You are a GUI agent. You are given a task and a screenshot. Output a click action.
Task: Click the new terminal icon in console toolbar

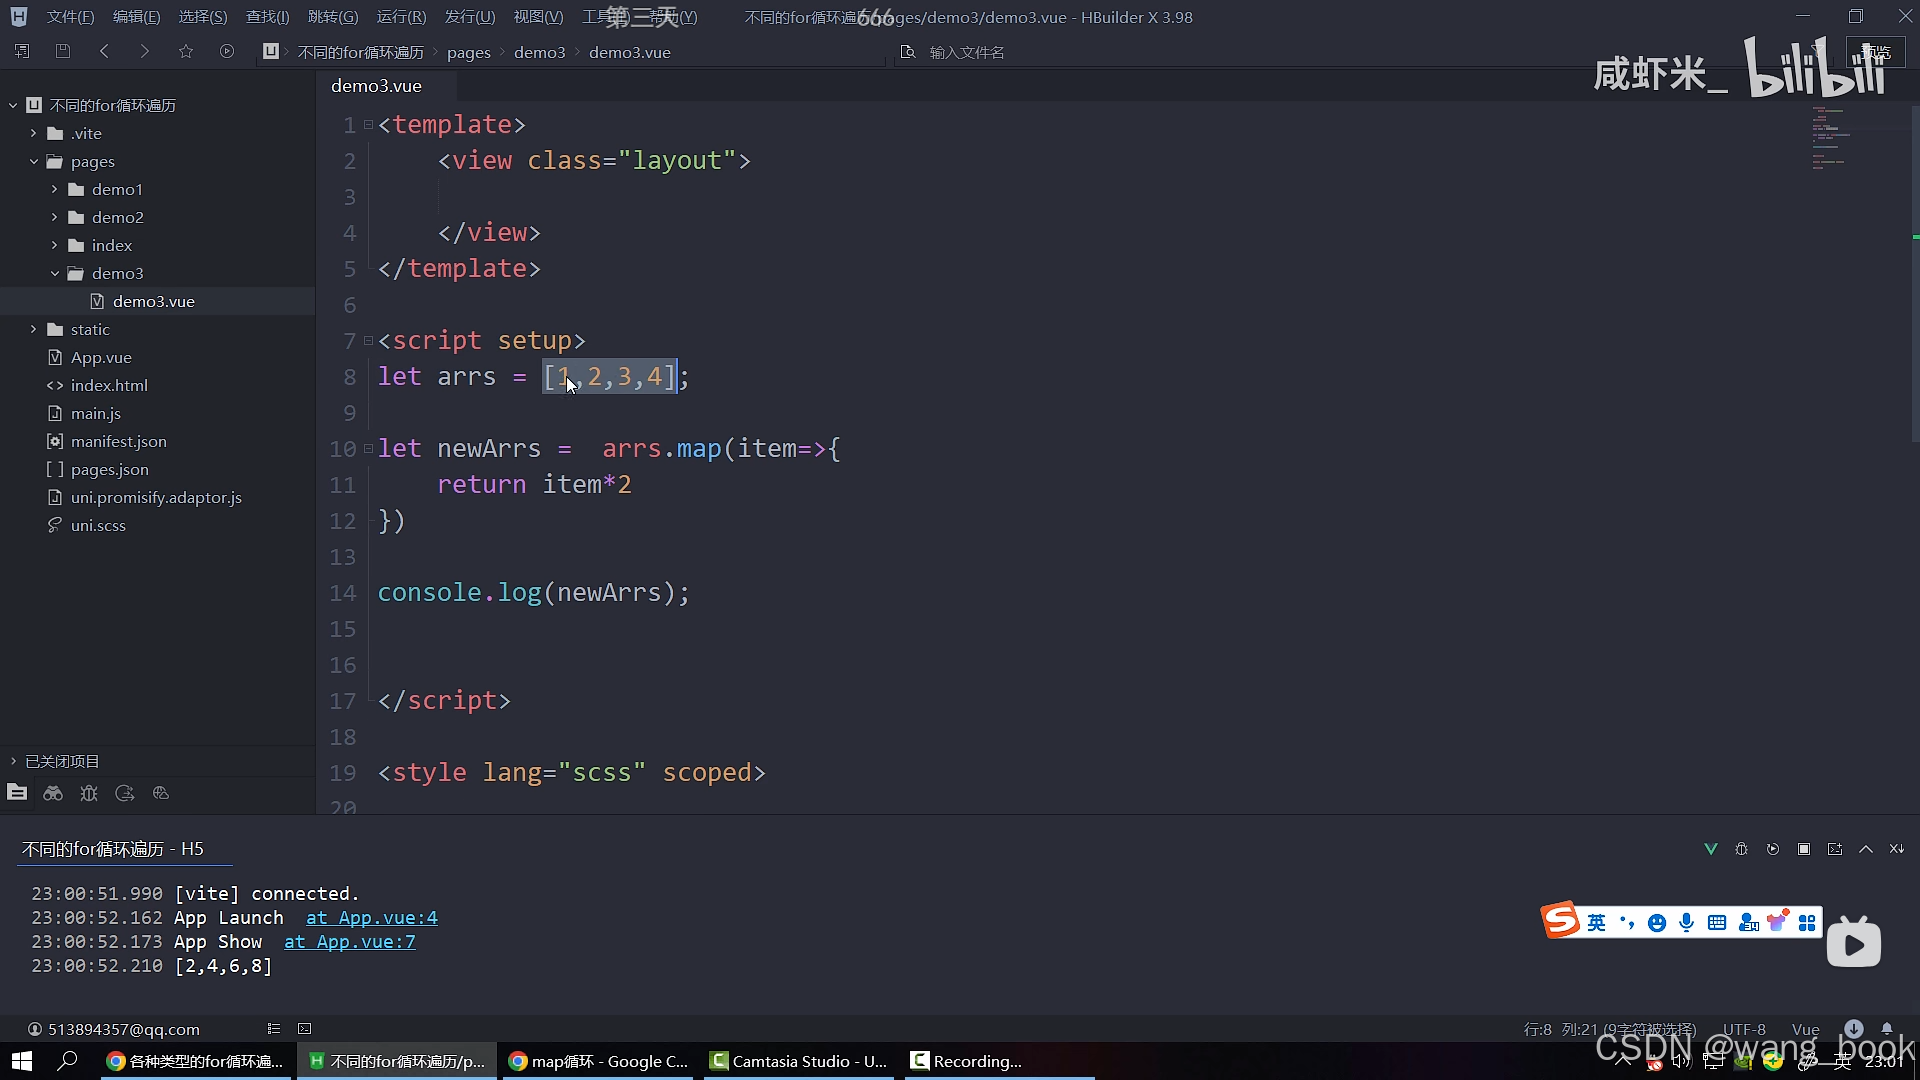pyautogui.click(x=1835, y=849)
